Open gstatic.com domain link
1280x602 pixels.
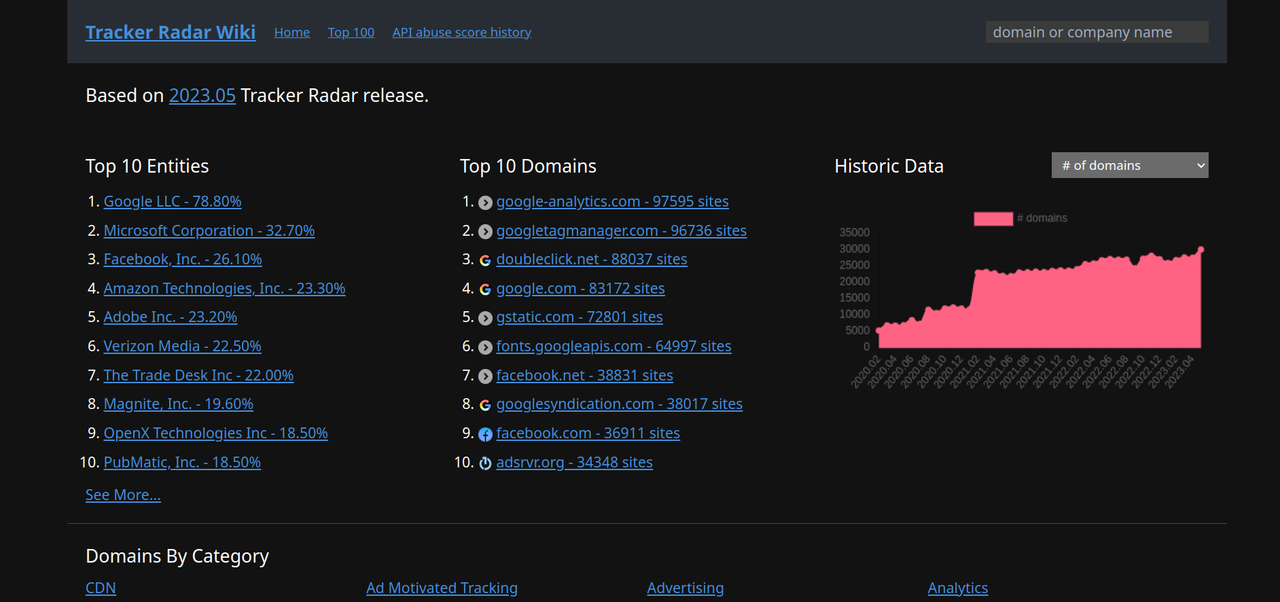[579, 317]
